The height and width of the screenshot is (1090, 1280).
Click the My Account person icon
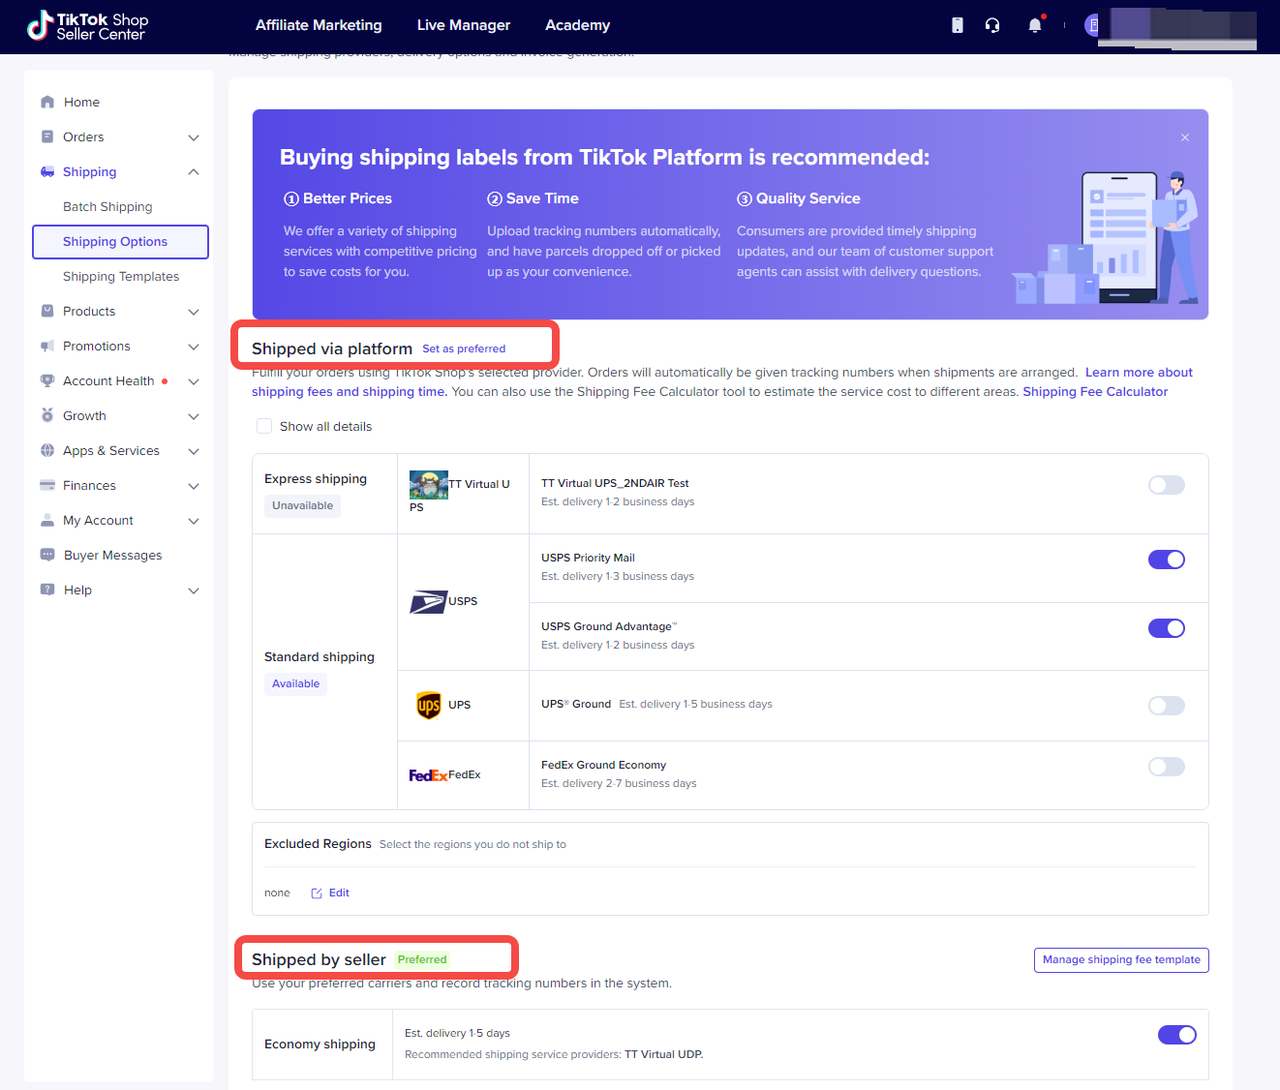[x=47, y=520]
